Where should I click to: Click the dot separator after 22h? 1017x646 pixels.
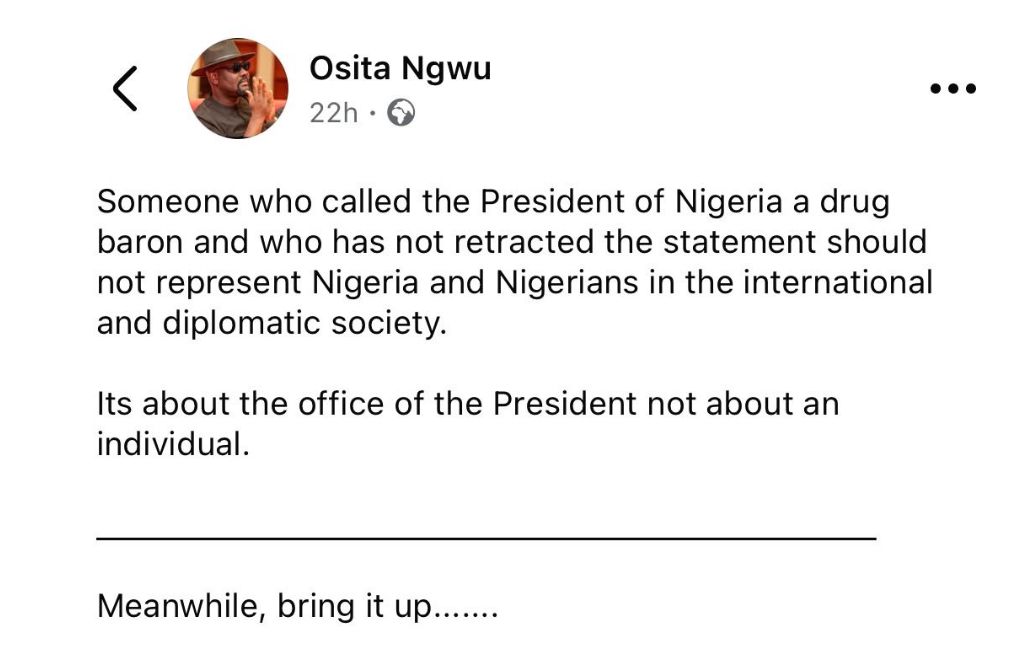click(372, 113)
